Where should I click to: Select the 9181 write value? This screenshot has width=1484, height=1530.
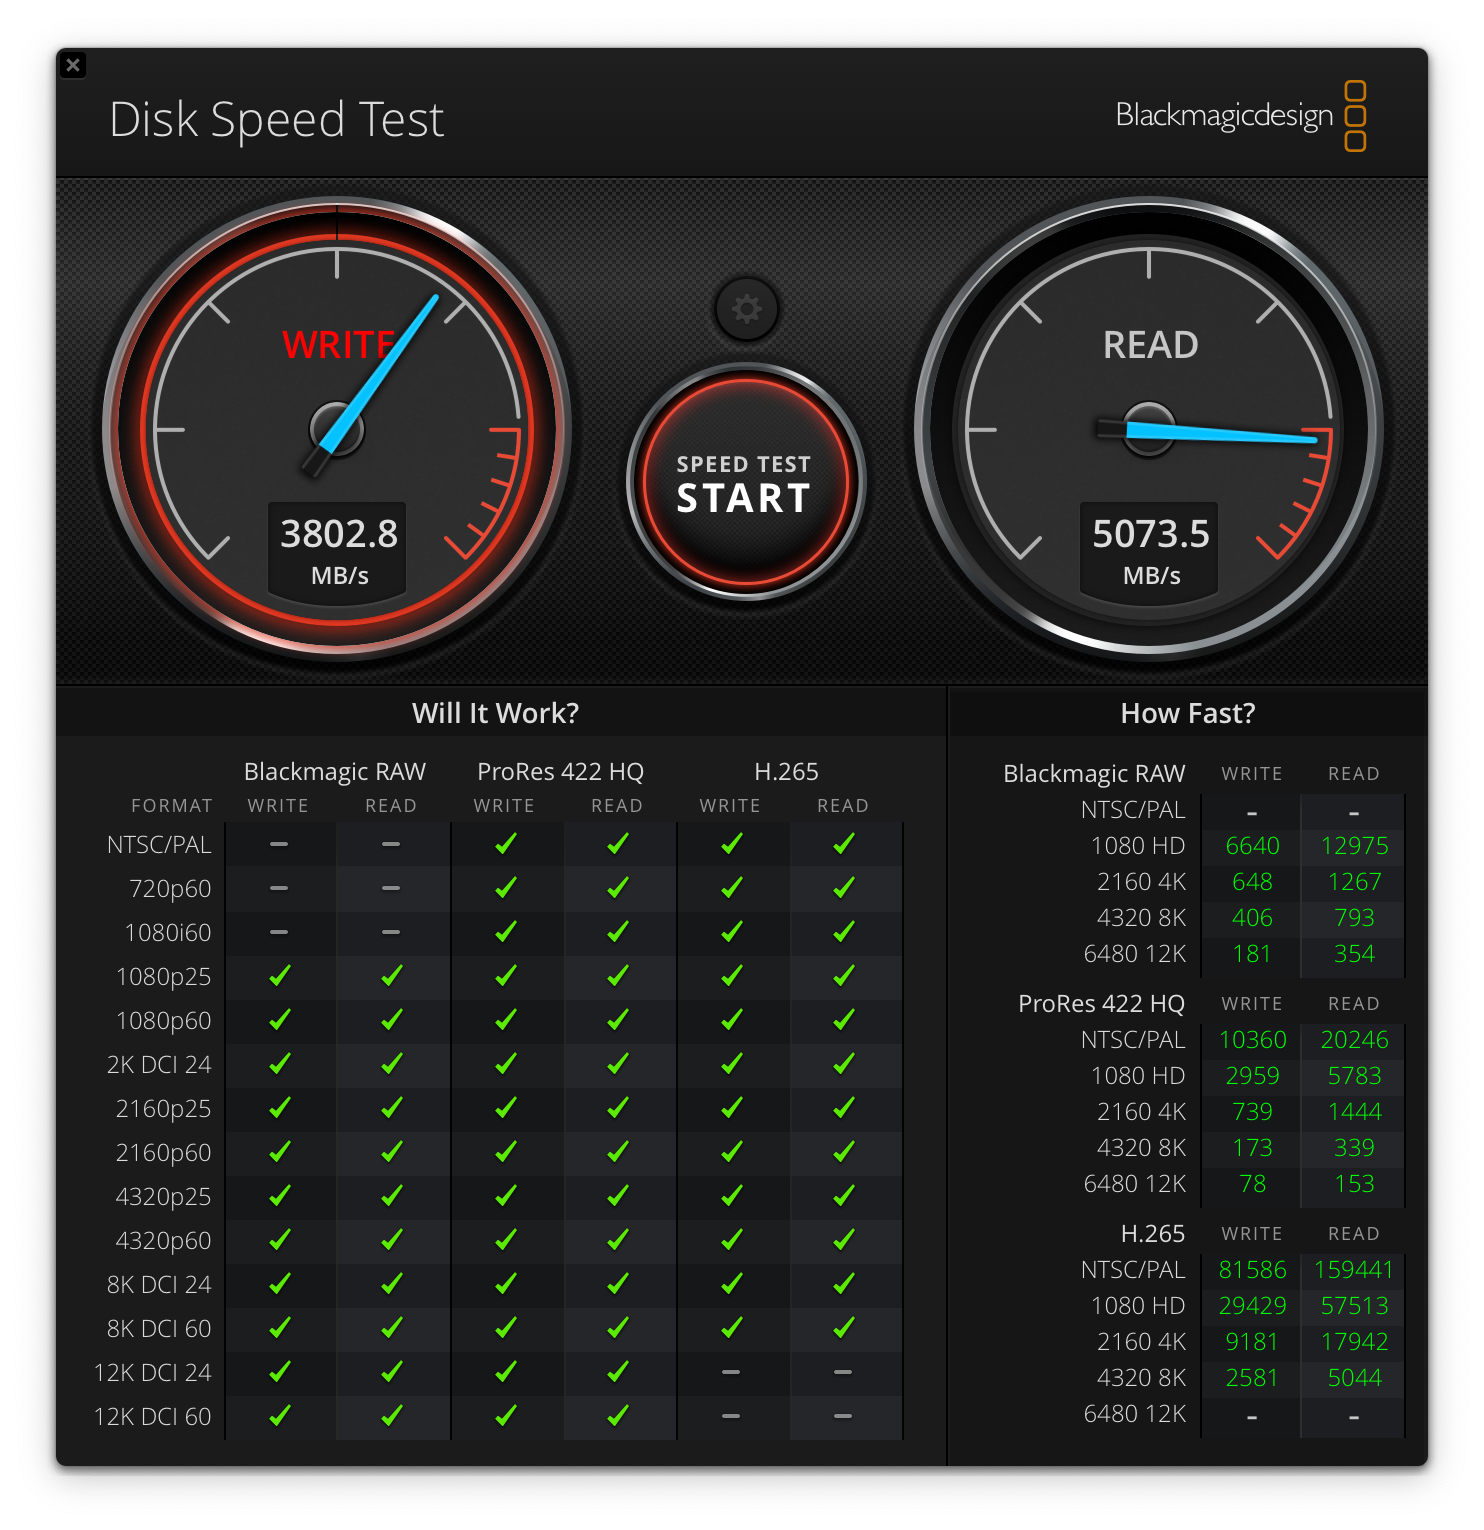1252,1342
